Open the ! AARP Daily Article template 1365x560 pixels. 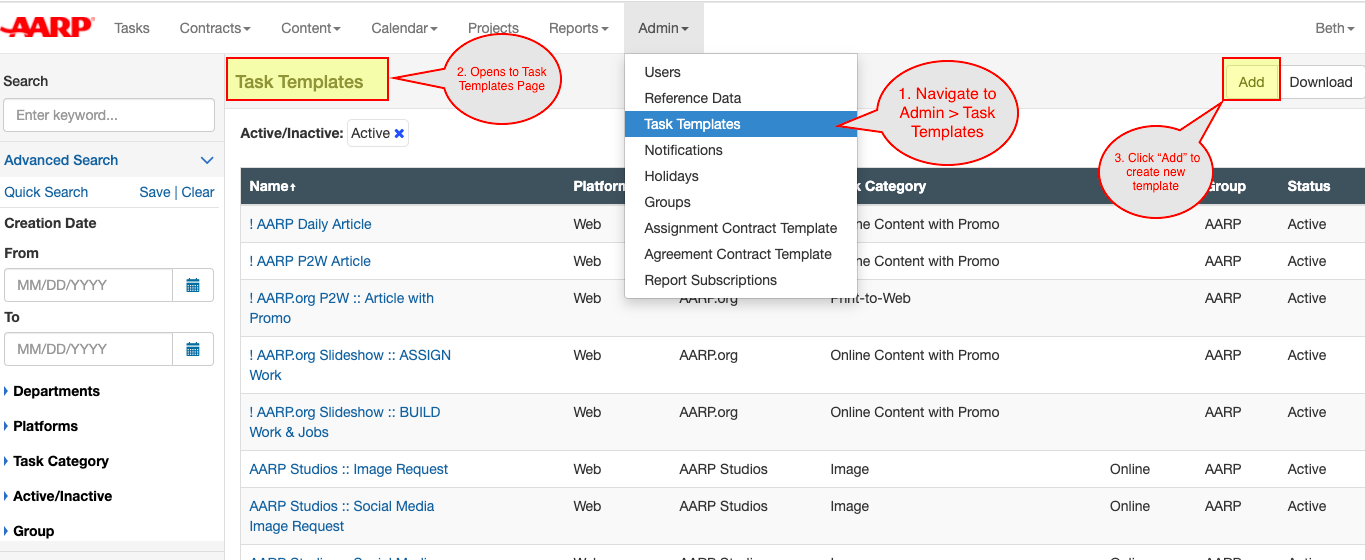[310, 224]
